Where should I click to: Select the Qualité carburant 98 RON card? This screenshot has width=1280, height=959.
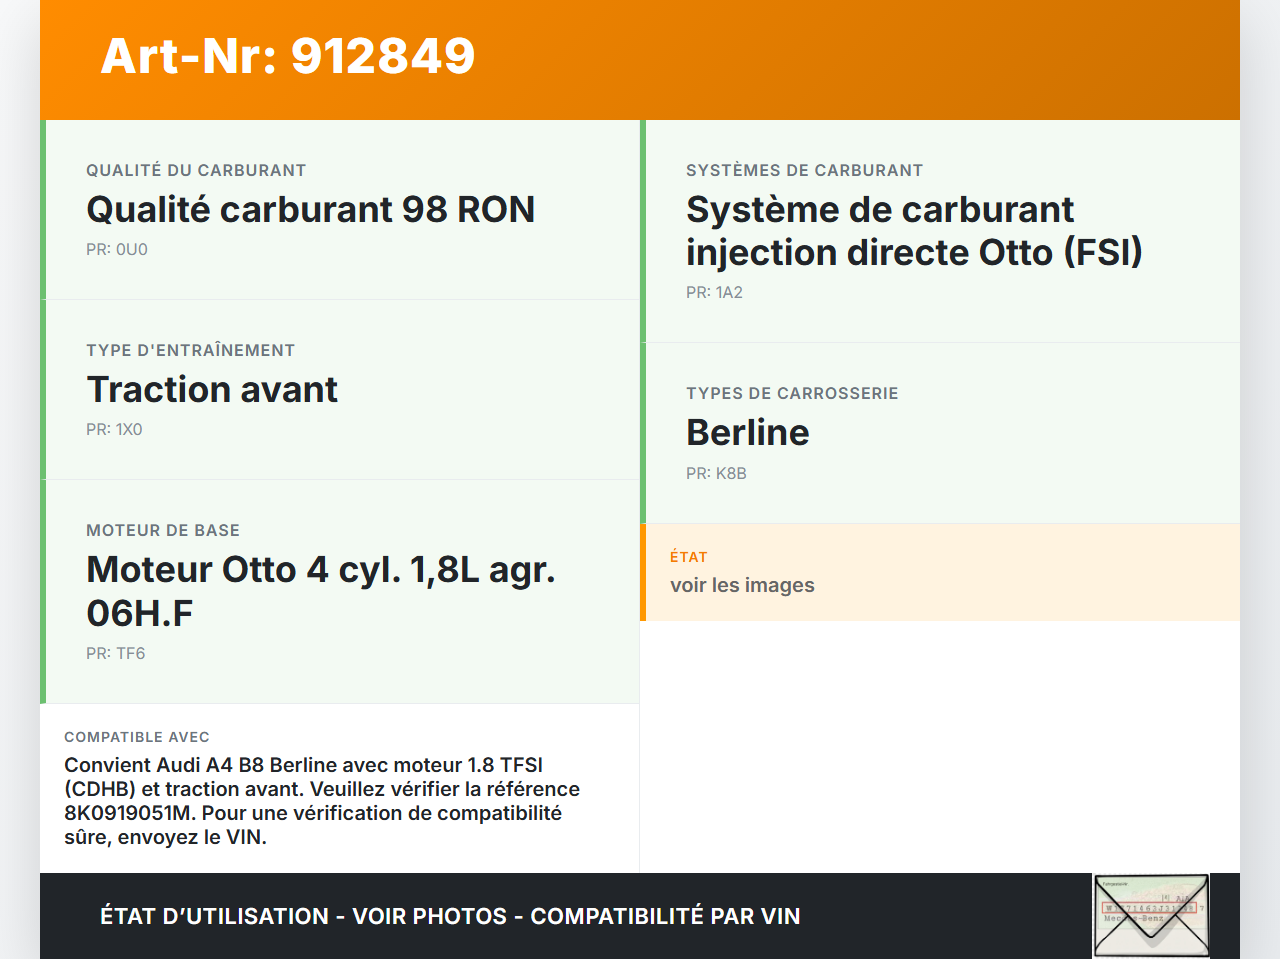340,210
